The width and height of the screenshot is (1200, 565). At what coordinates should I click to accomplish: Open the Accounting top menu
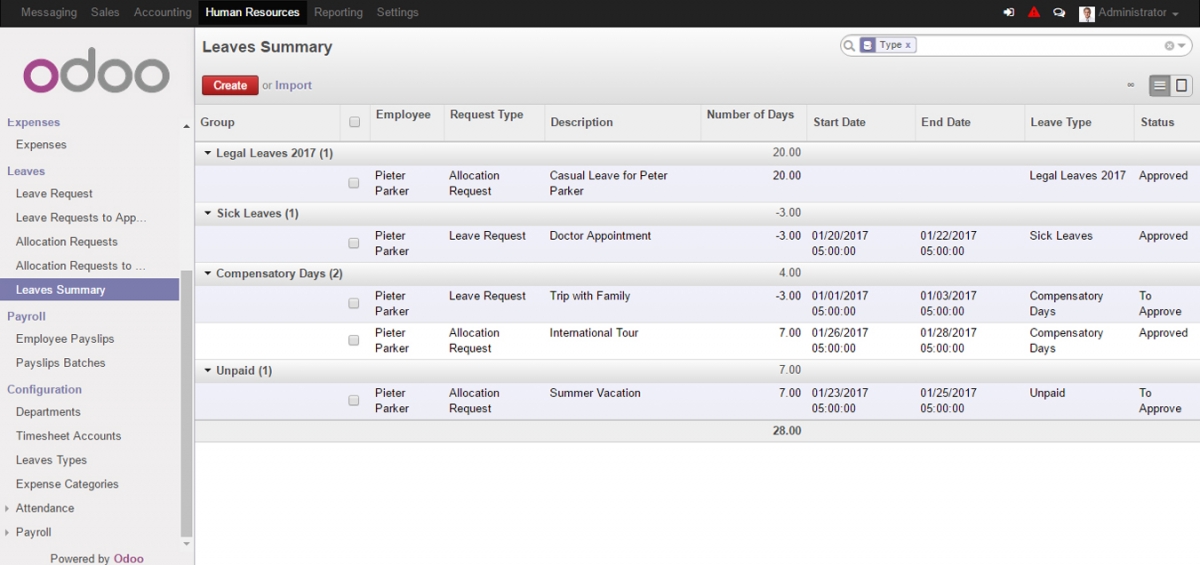(x=162, y=13)
